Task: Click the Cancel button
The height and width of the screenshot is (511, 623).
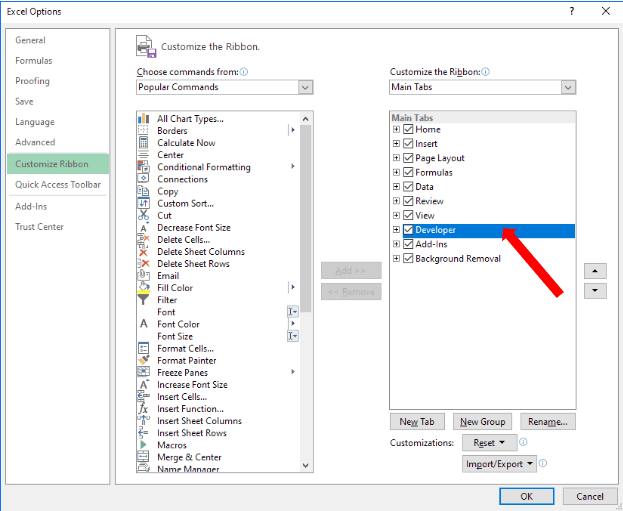Action: [x=590, y=496]
